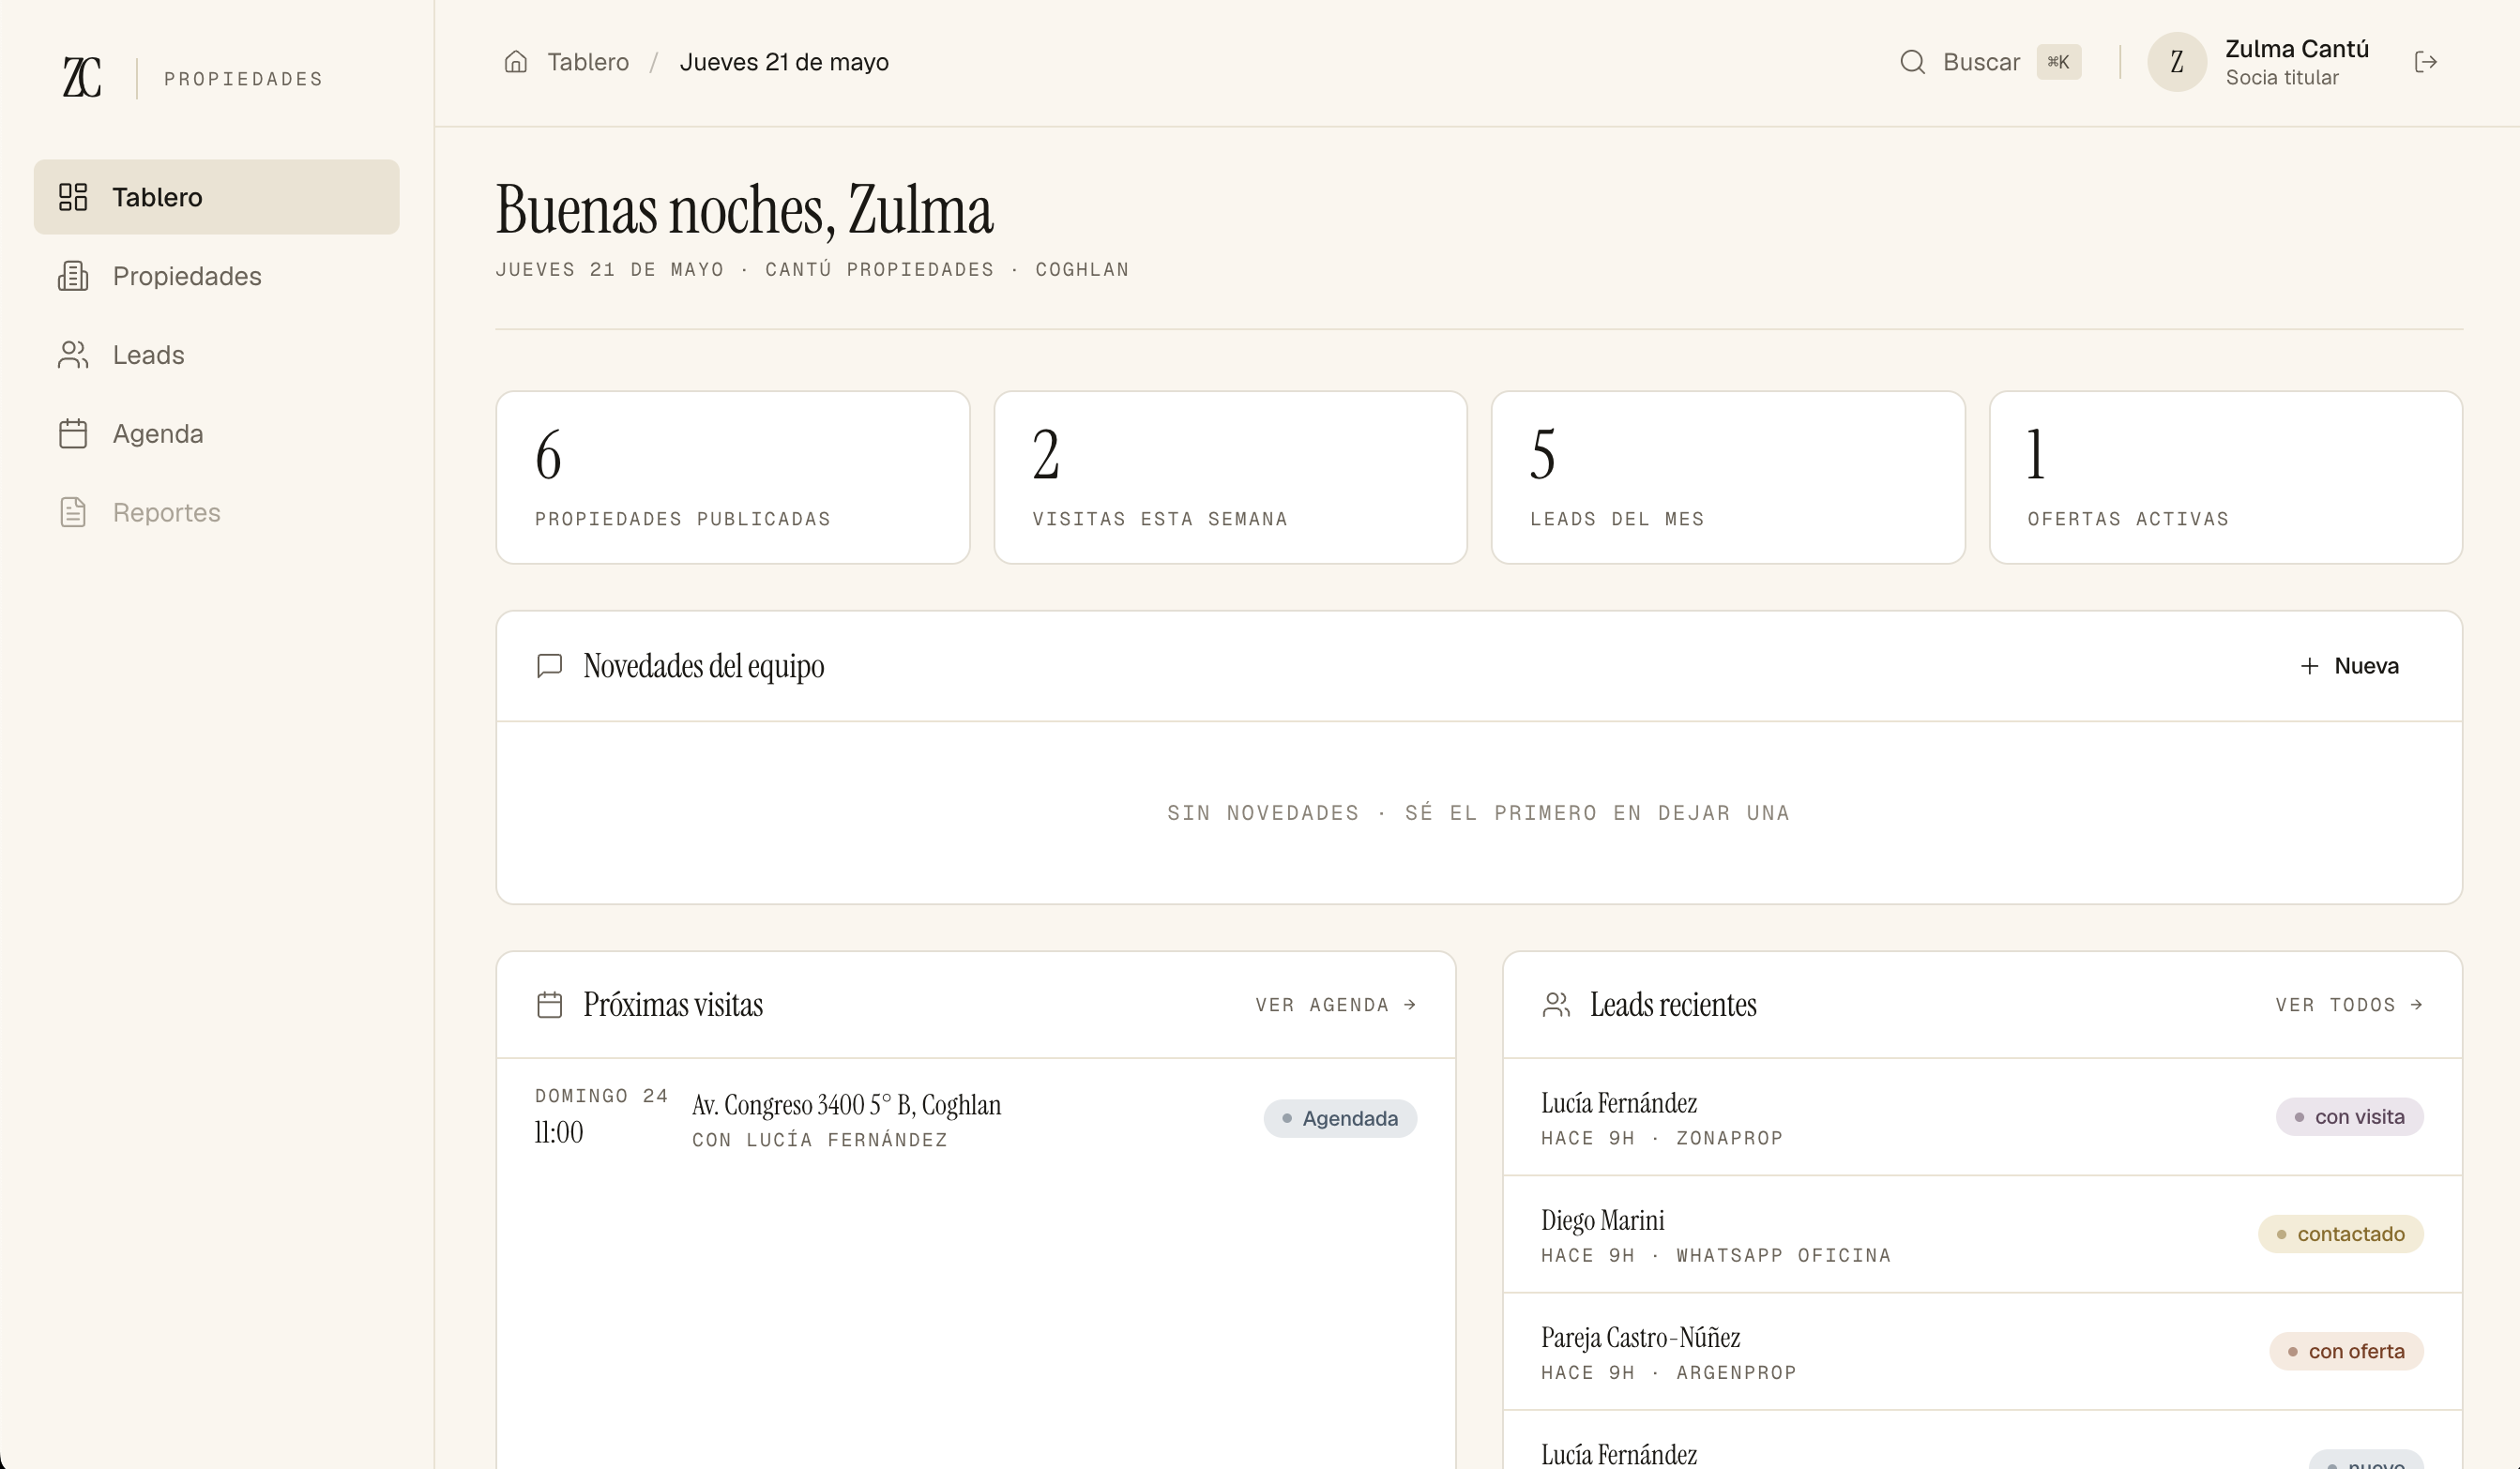
Task: Click the calendar icon beside Próximas visitas
Action: click(549, 1005)
